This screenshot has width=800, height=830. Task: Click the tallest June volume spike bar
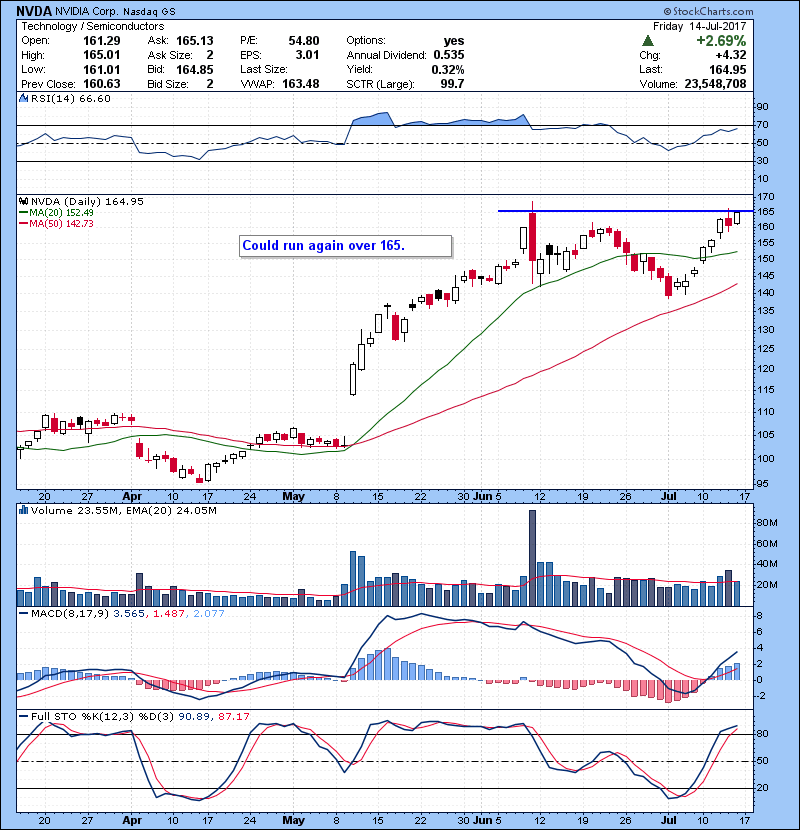click(533, 558)
